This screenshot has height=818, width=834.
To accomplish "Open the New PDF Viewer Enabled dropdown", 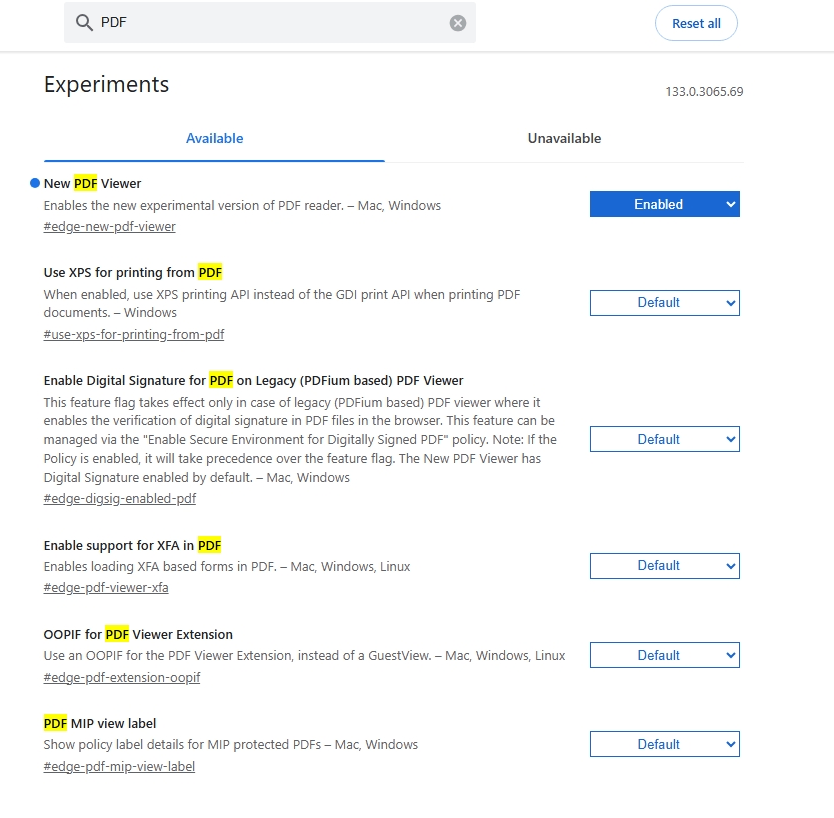I will tap(664, 204).
